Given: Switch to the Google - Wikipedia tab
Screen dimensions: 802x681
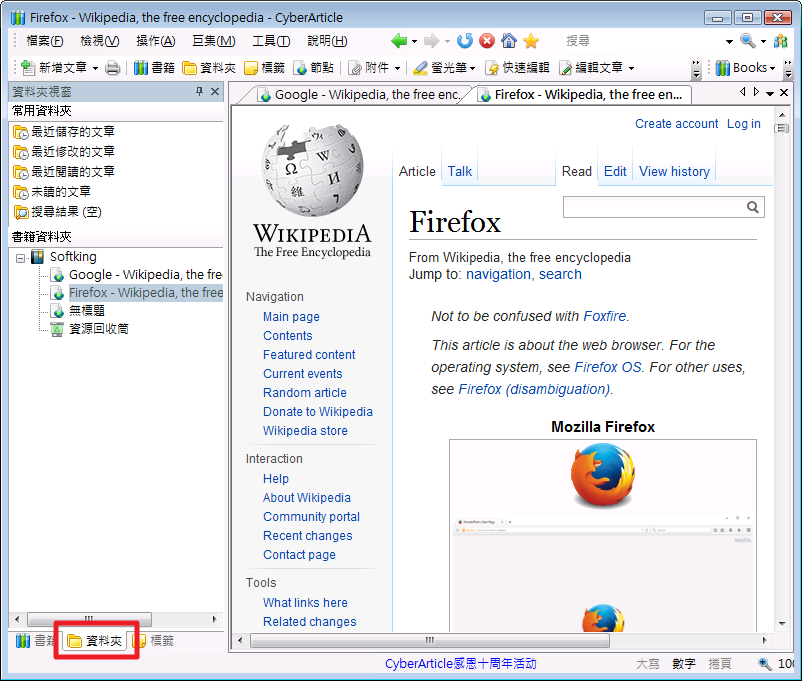Looking at the screenshot, I should tap(359, 95).
